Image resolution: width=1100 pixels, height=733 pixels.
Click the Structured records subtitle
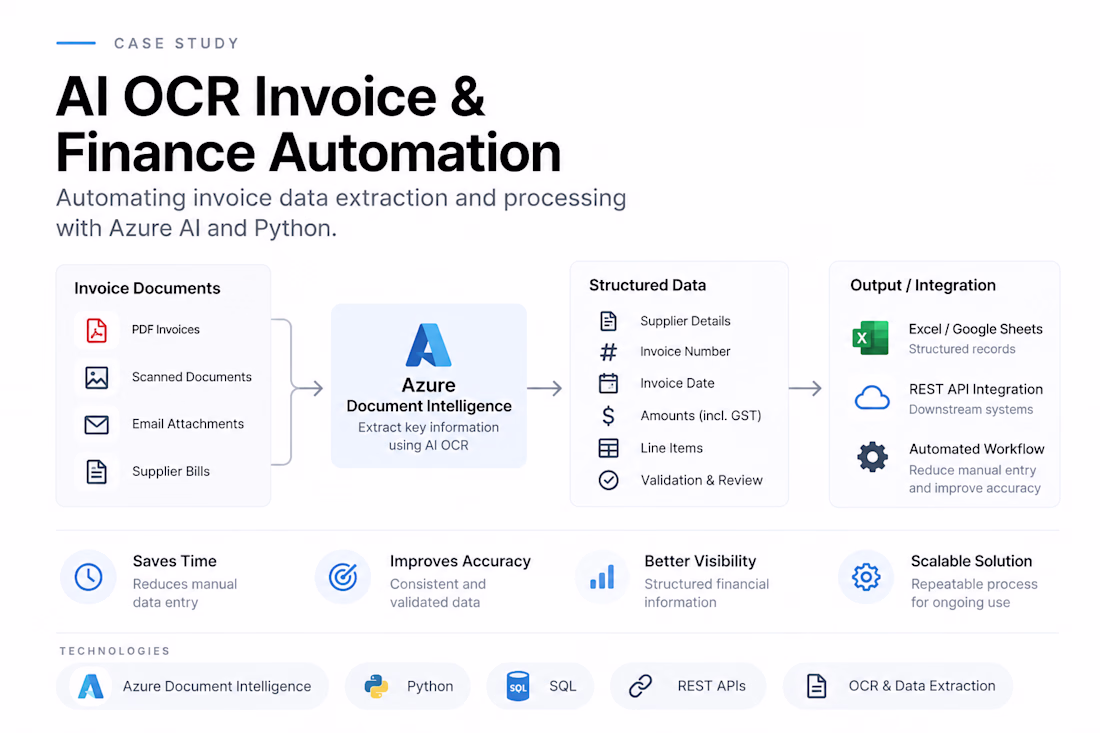click(x=962, y=349)
